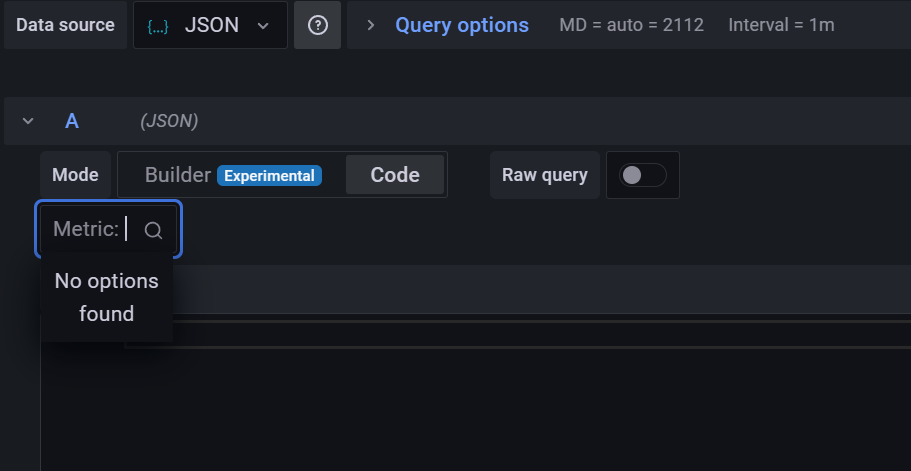Switch to Builder mode

[178, 175]
